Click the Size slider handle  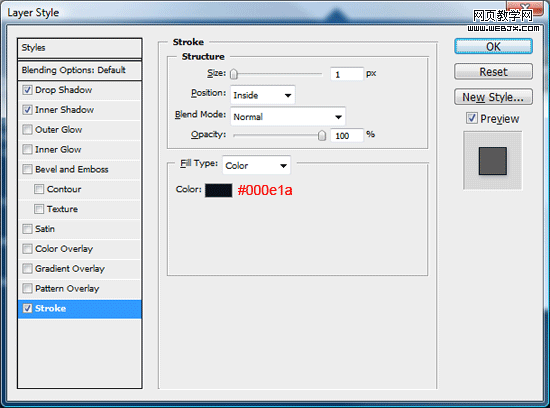[x=234, y=74]
